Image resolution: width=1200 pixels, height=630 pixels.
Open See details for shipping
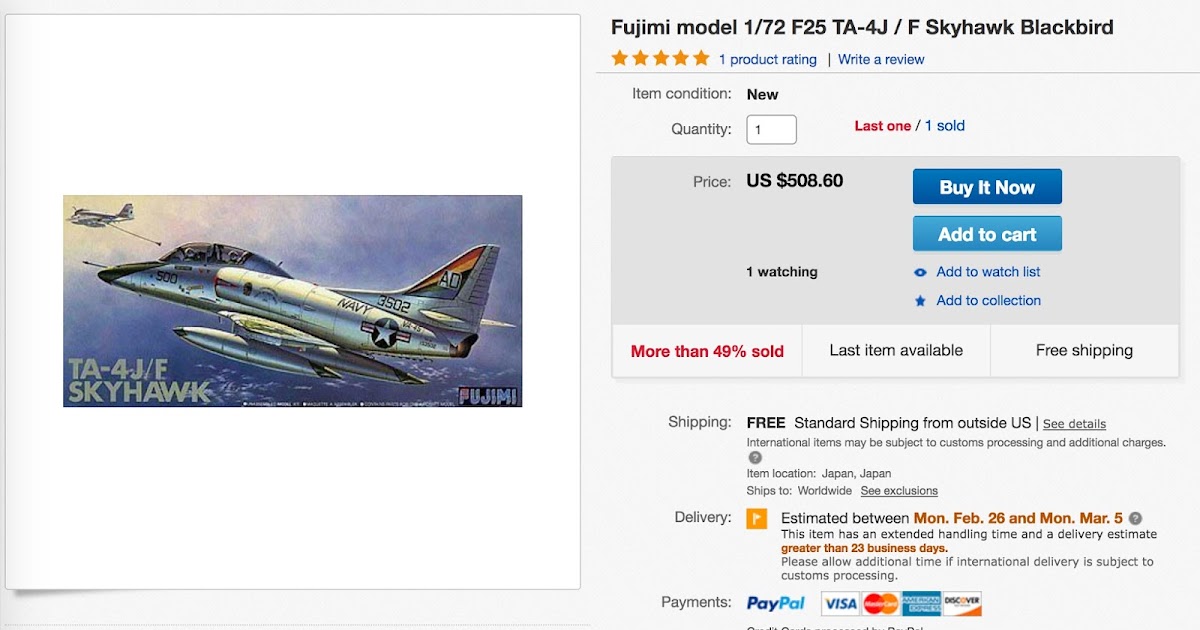[1073, 424]
